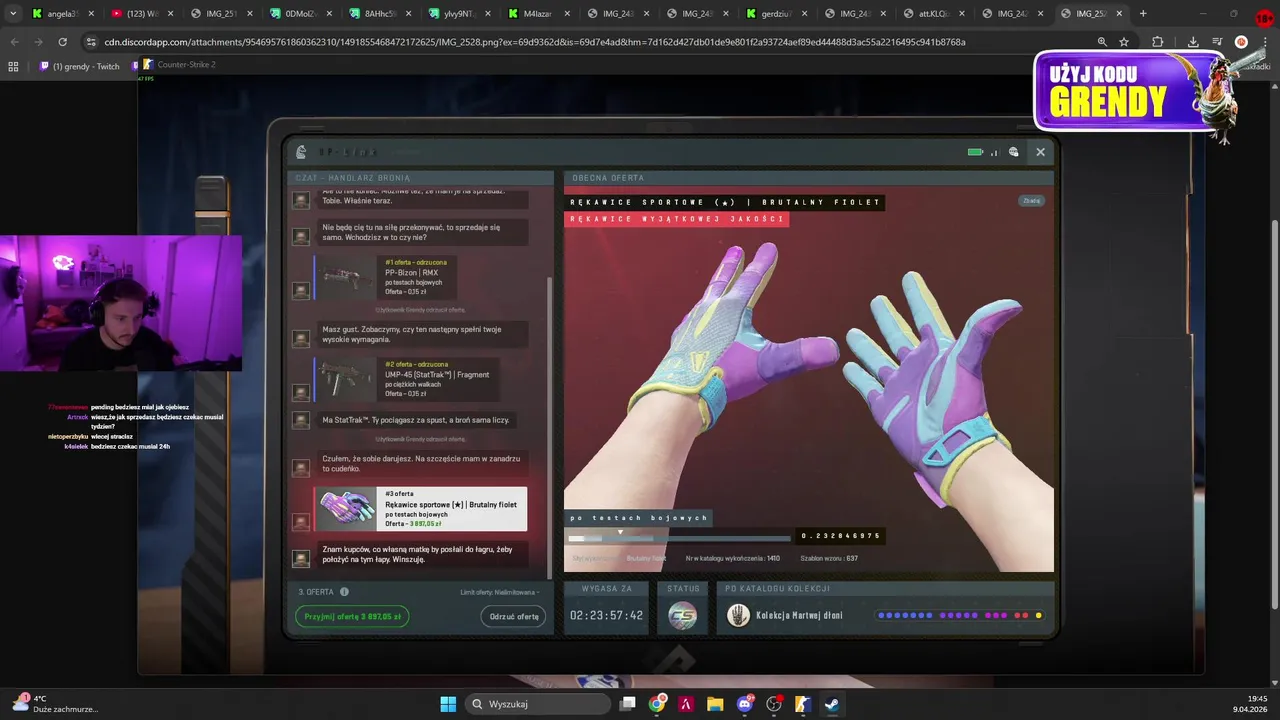
Task: Switch to the 0DMol2 browser tab
Action: coord(300,14)
